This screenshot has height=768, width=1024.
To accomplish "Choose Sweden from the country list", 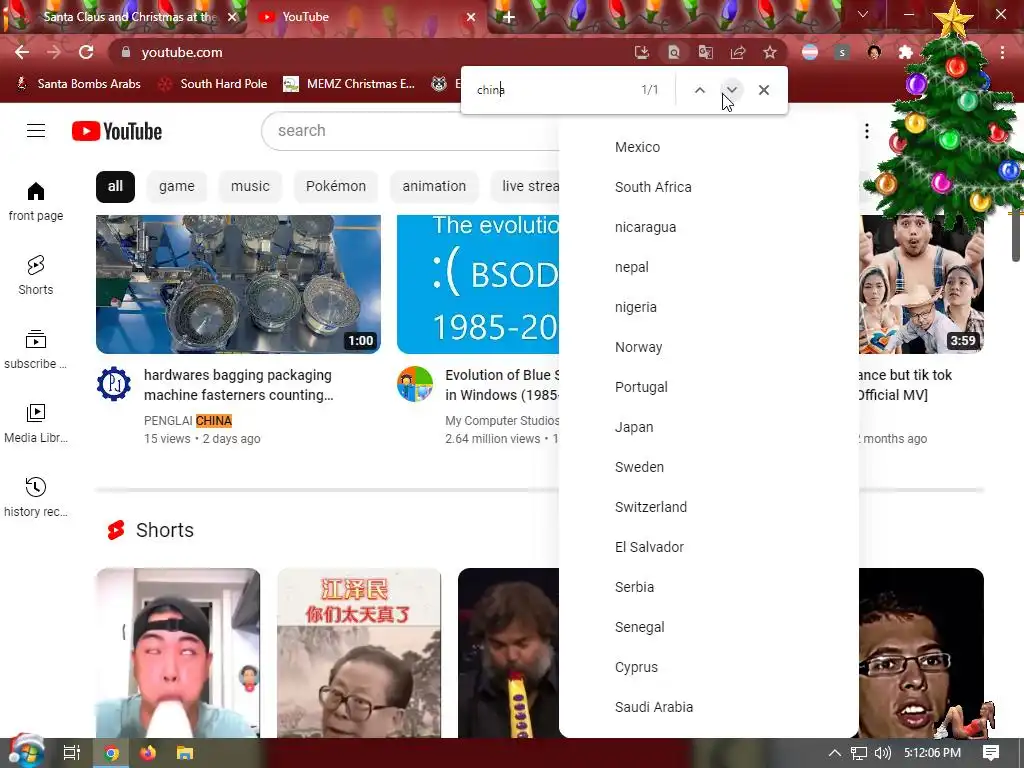I will click(x=709, y=467).
